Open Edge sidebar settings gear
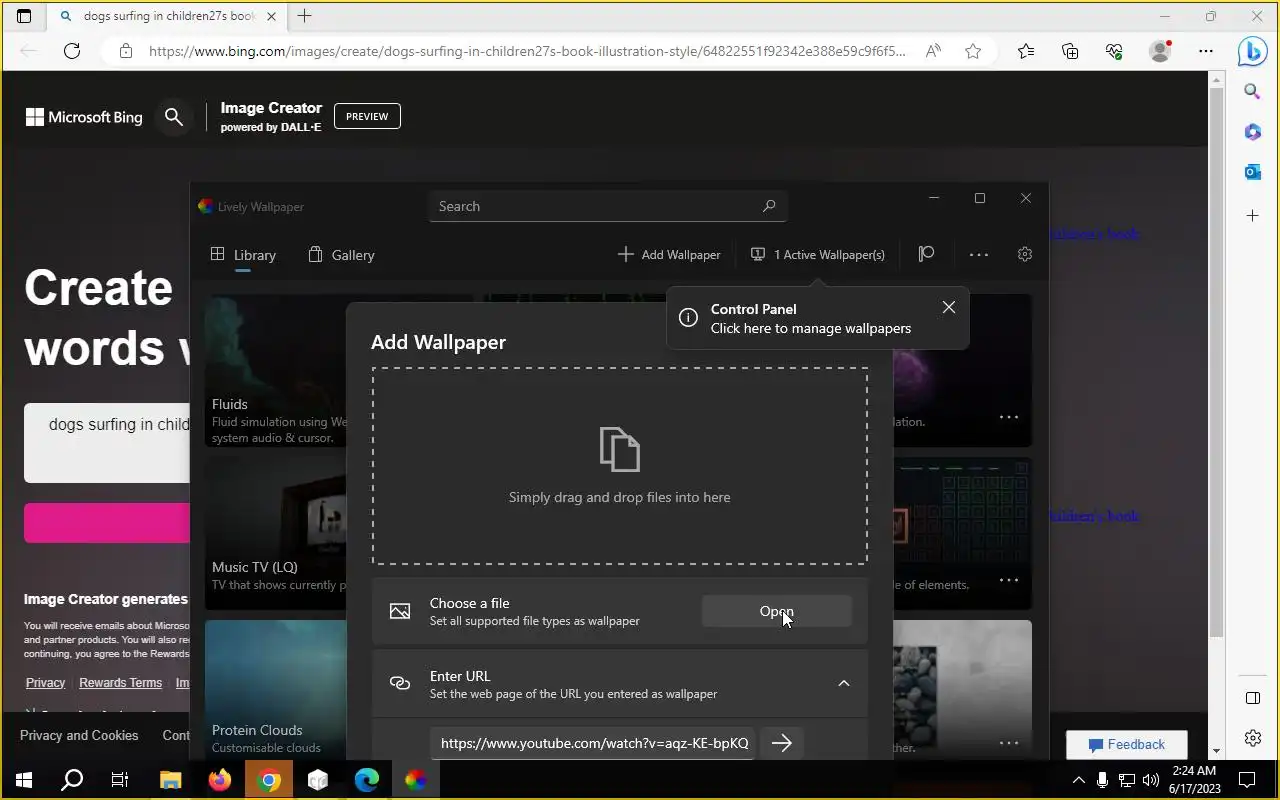 (1252, 738)
